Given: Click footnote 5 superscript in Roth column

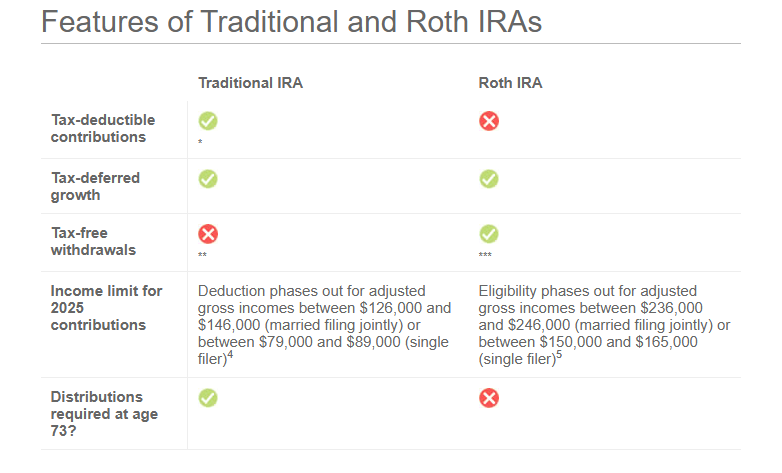Looking at the screenshot, I should (558, 353).
